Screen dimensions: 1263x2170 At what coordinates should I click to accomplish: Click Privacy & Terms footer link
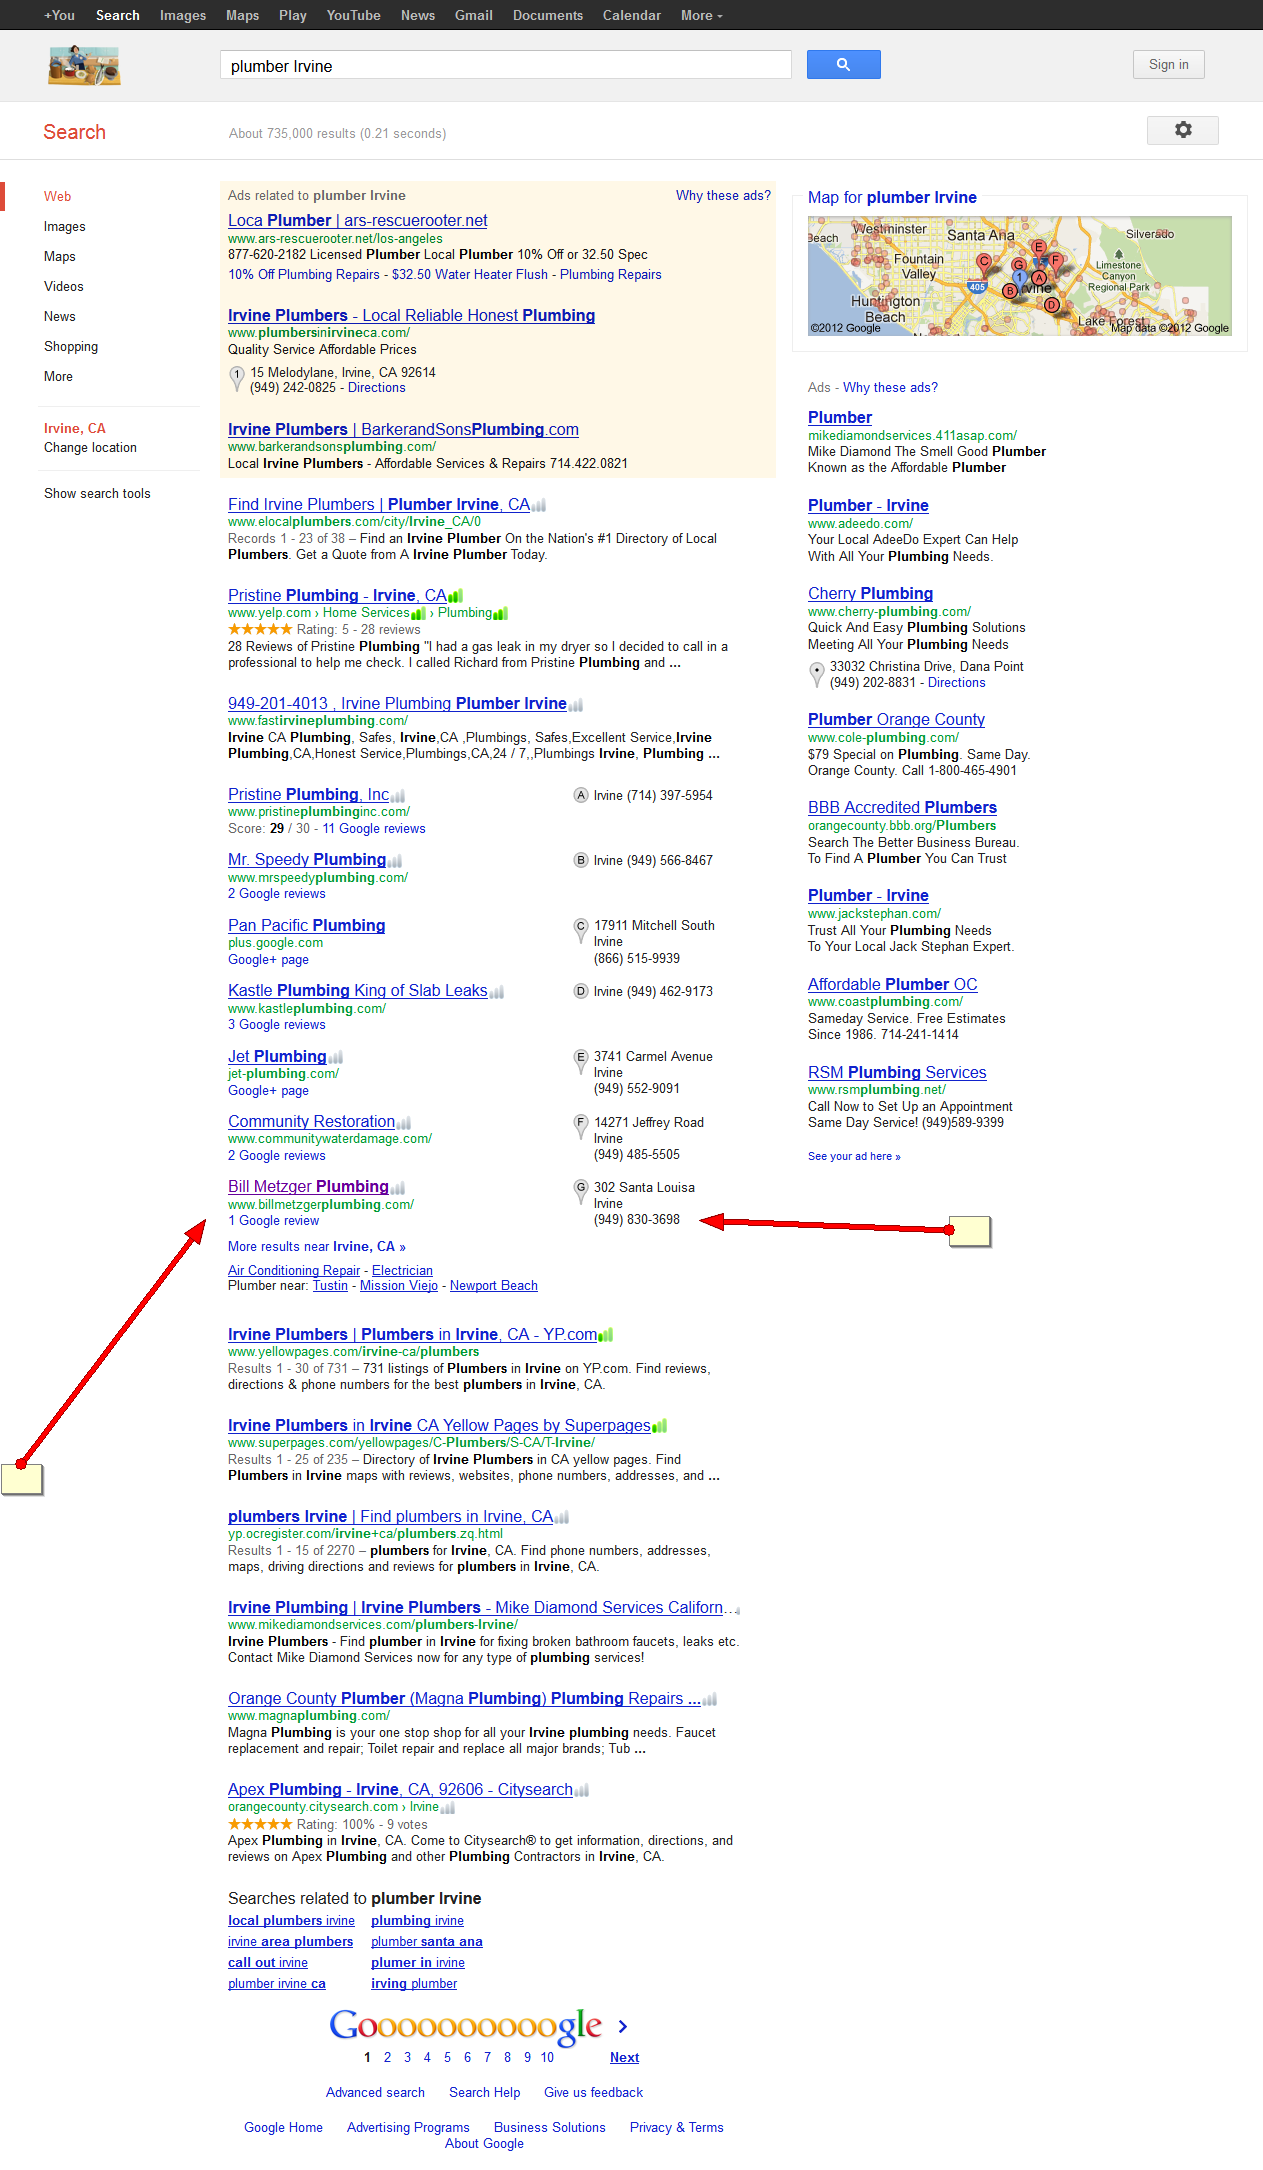pyautogui.click(x=676, y=2128)
